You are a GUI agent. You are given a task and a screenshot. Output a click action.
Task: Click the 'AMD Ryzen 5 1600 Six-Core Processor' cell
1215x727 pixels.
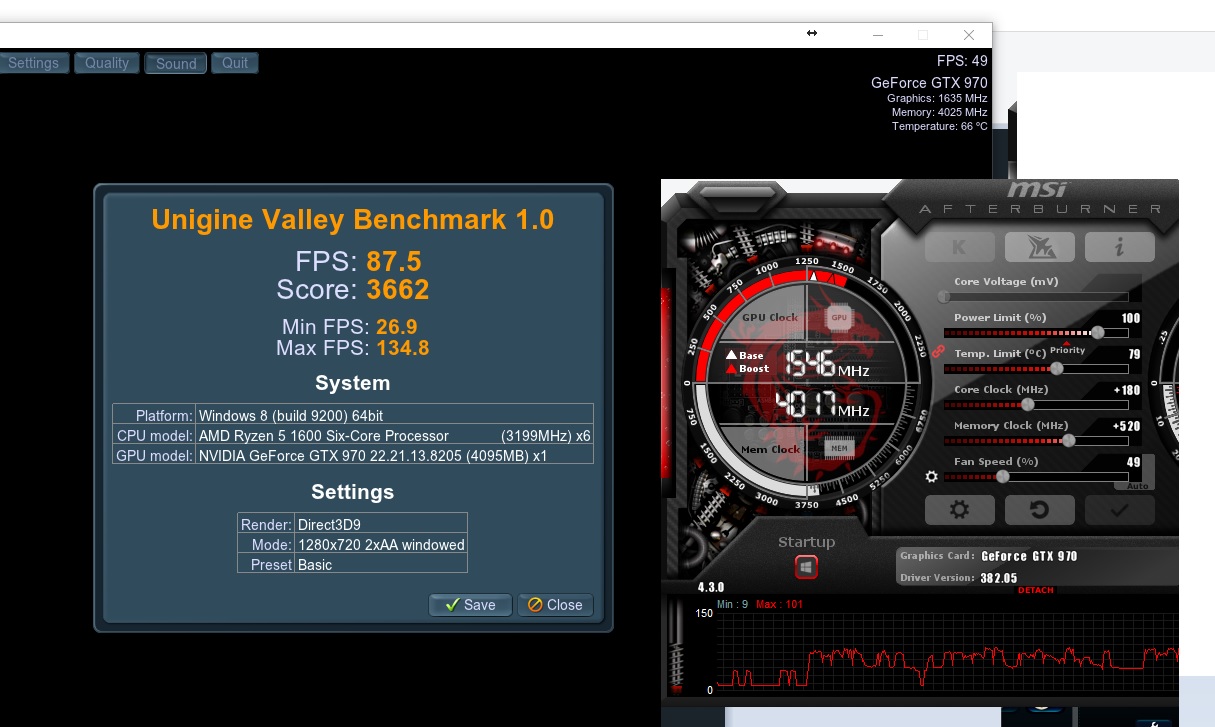coord(395,435)
